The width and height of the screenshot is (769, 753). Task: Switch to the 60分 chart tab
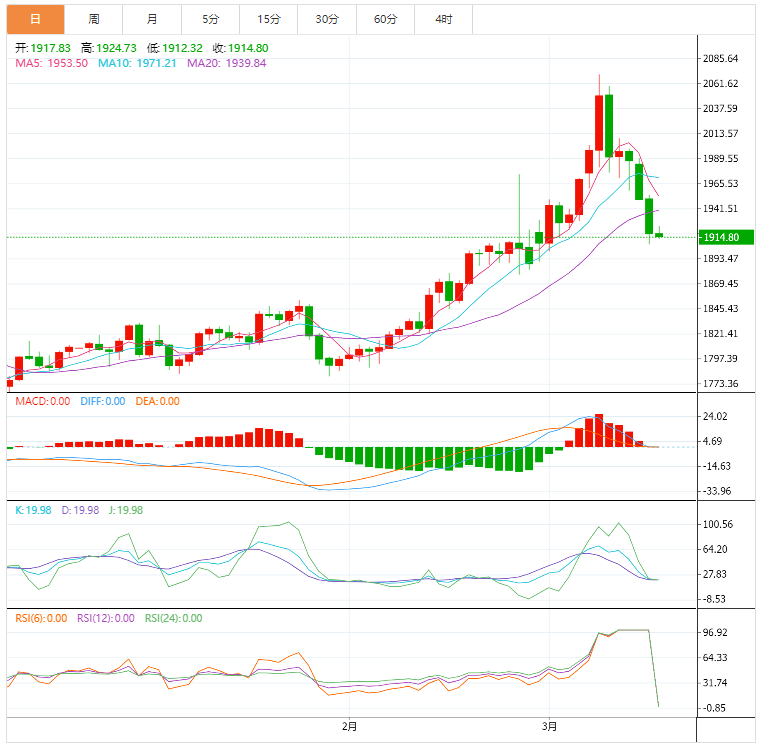[x=385, y=19]
